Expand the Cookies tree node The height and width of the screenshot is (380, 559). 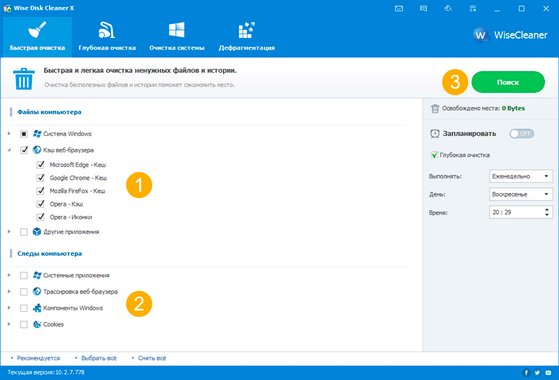click(x=9, y=324)
